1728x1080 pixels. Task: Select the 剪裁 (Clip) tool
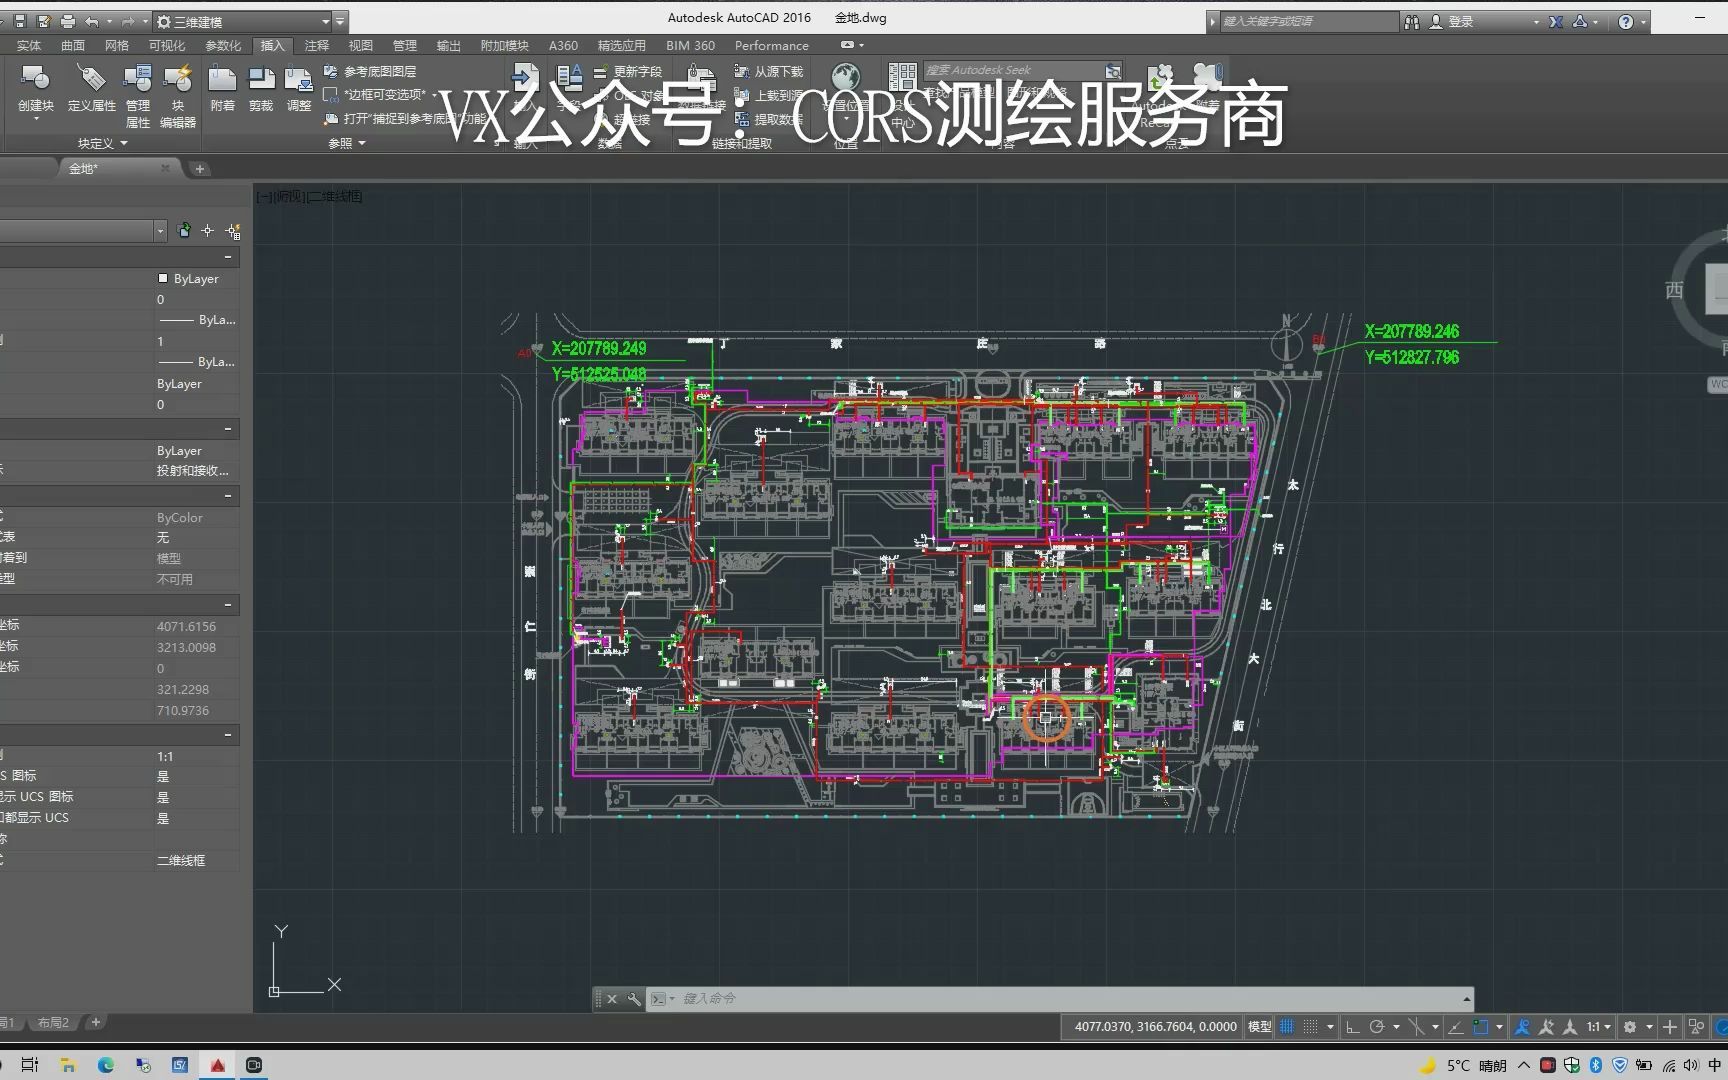tap(261, 89)
